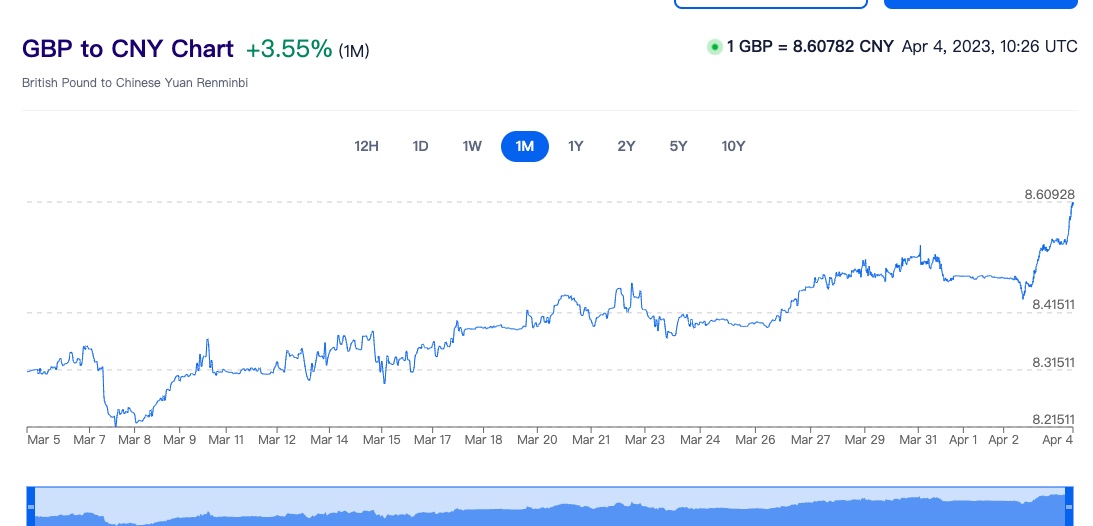Open the 10Y time range view
The height and width of the screenshot is (526, 1093).
733,146
